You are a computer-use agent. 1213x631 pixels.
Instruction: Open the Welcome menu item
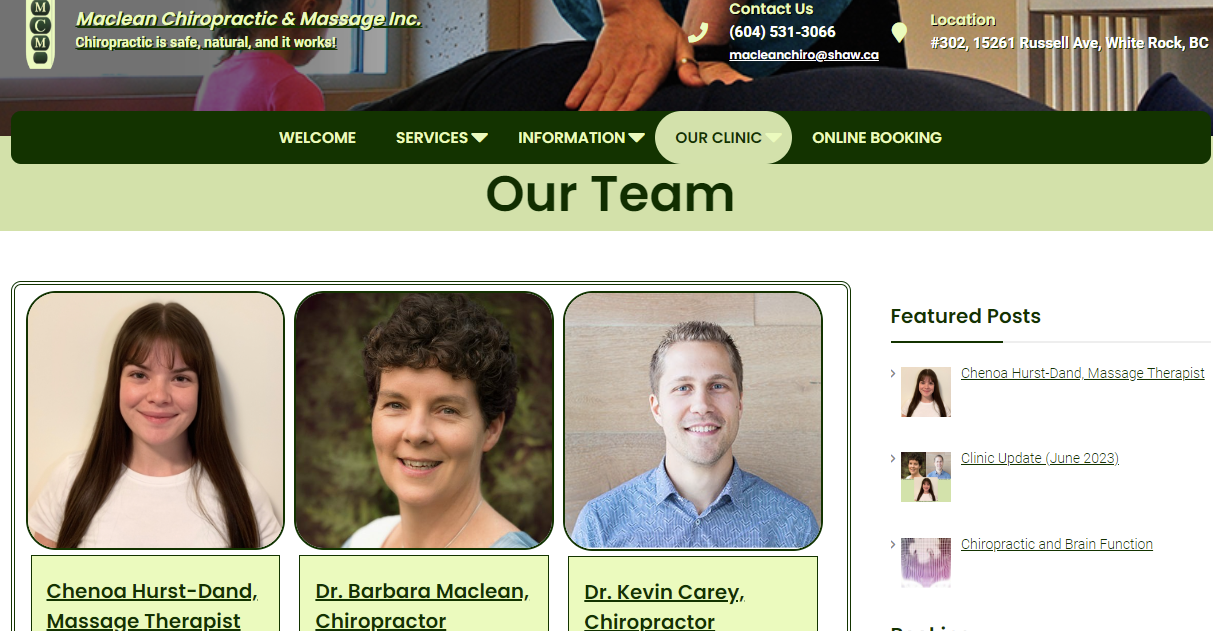317,138
